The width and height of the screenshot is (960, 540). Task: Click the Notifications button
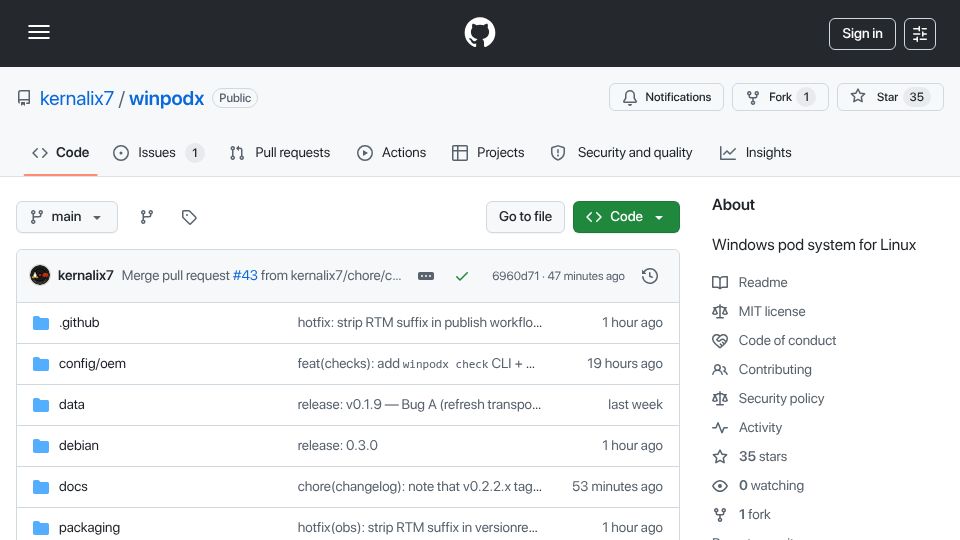tap(666, 97)
